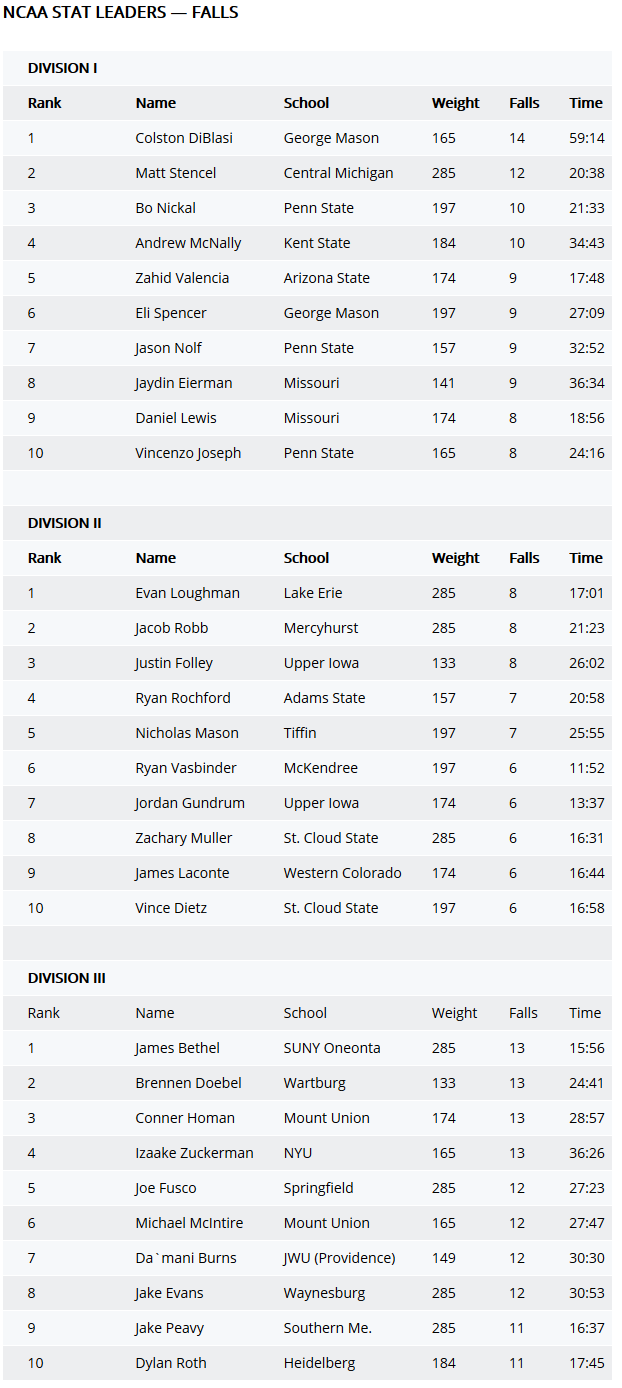Click the DIVISION III section heading
This screenshot has height=1388, width=622.
[67, 978]
